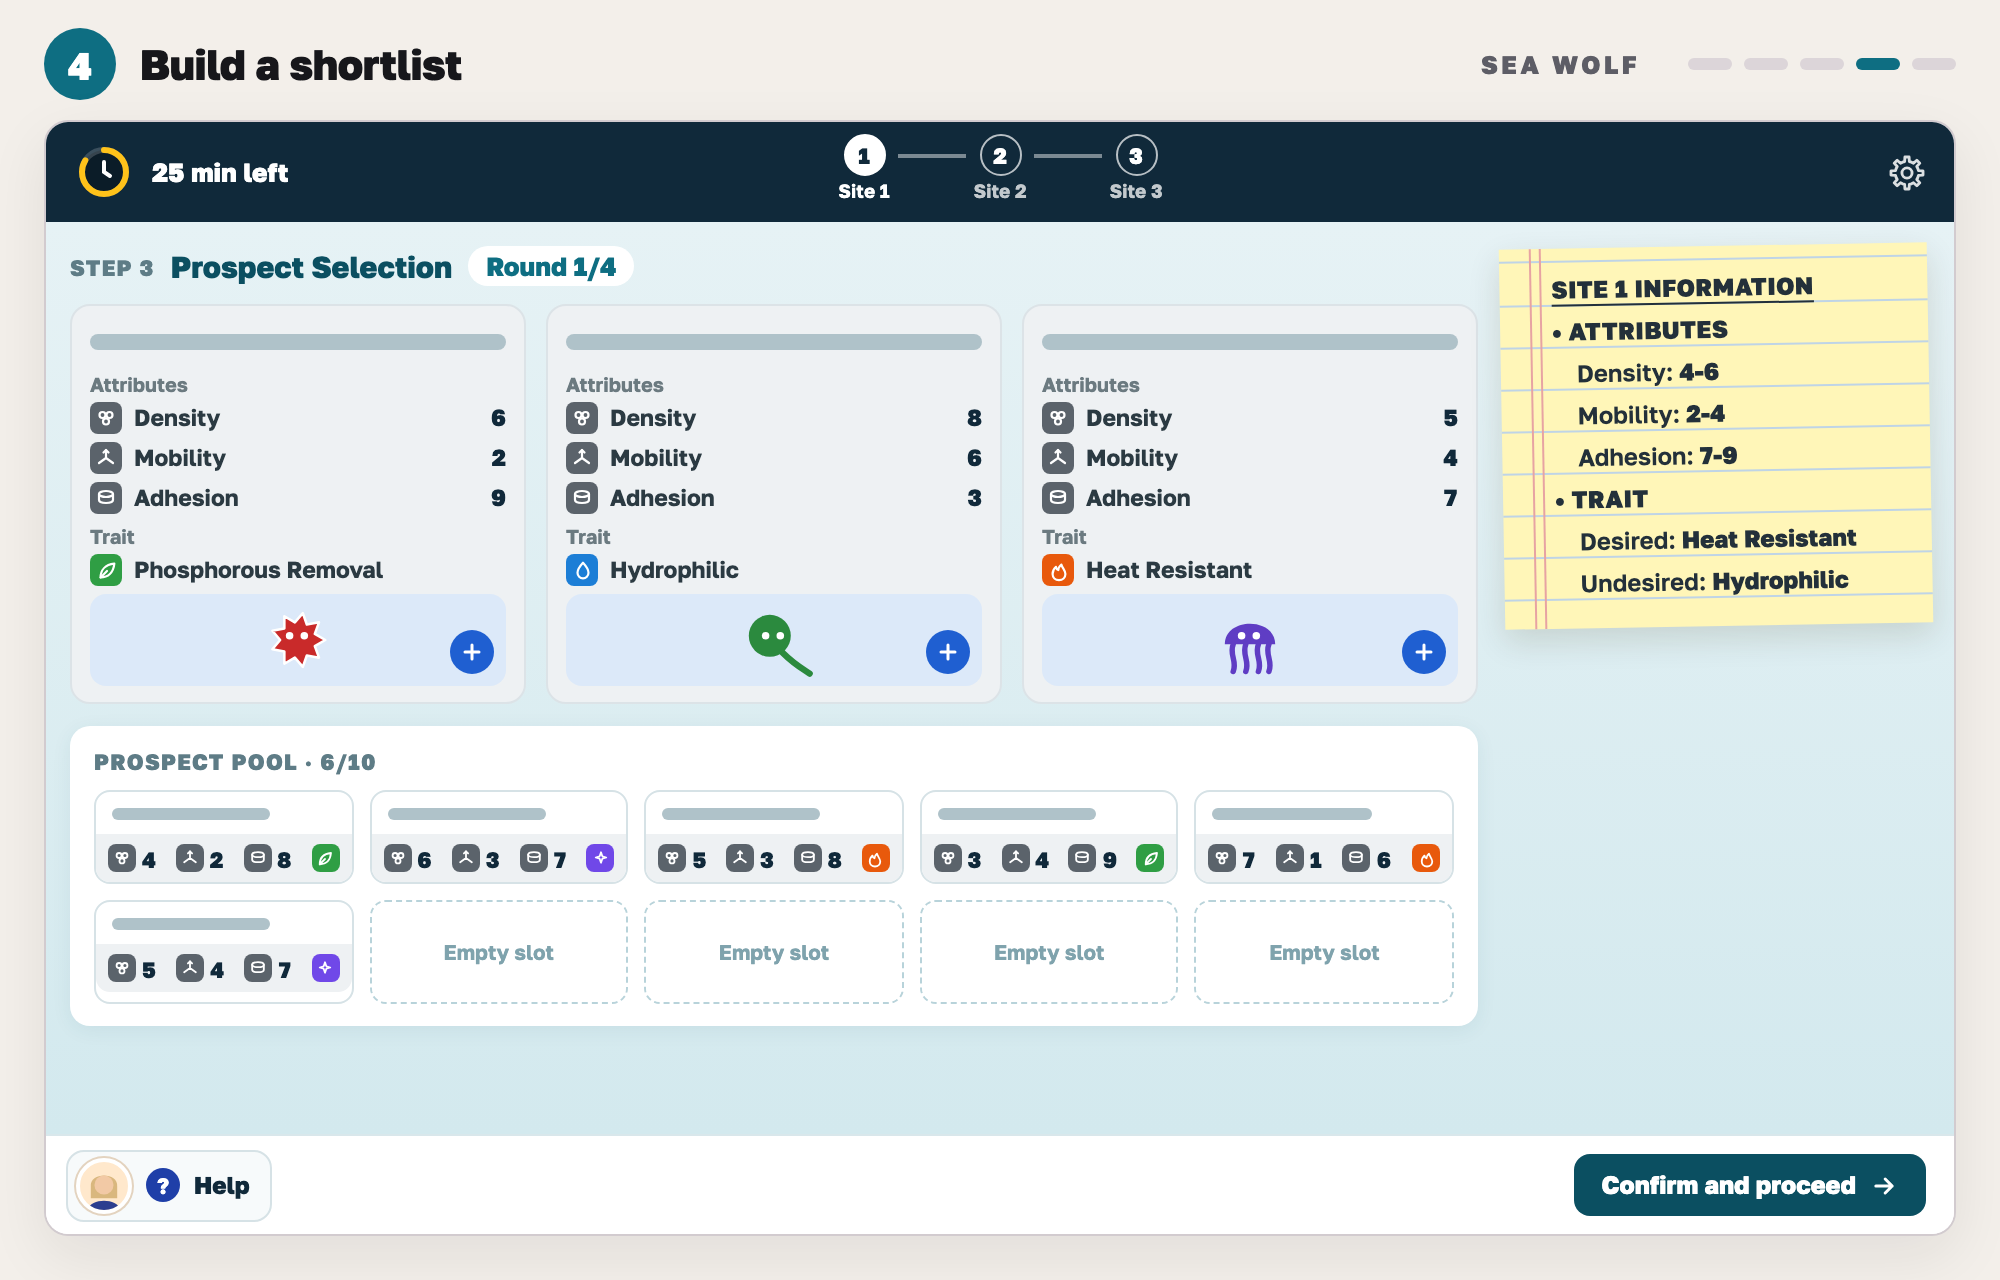The image size is (2000, 1280).
Task: Switch to the Site 1 step
Action: tap(864, 168)
